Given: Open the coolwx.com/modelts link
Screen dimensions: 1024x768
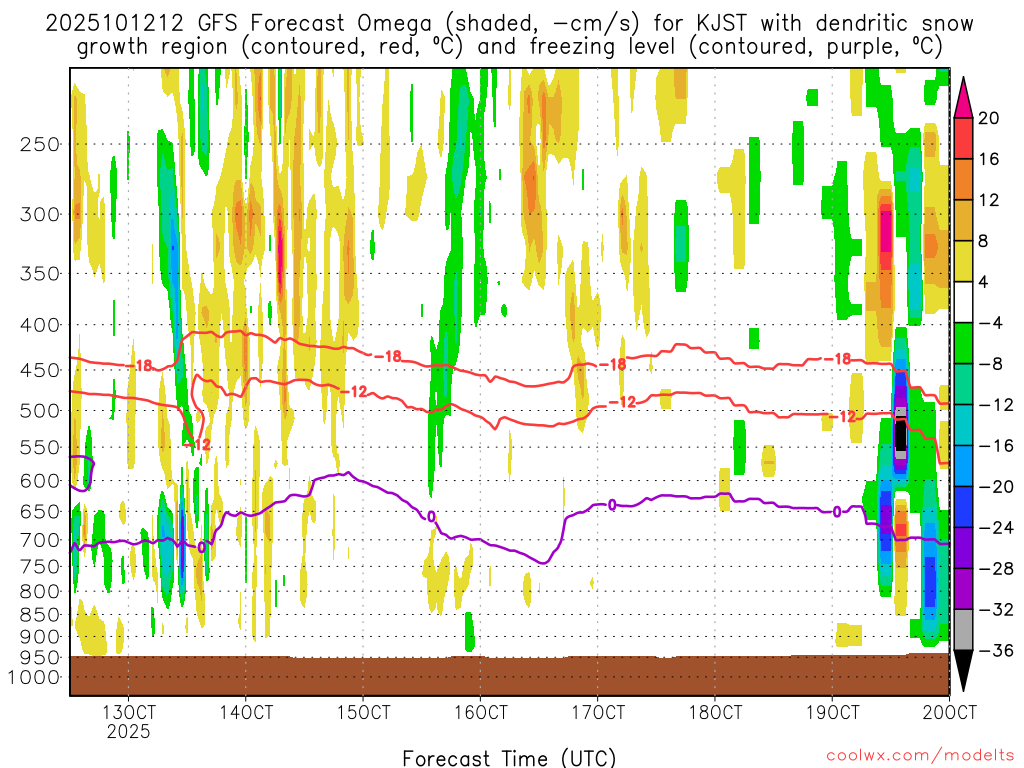Looking at the screenshot, I should (920, 755).
